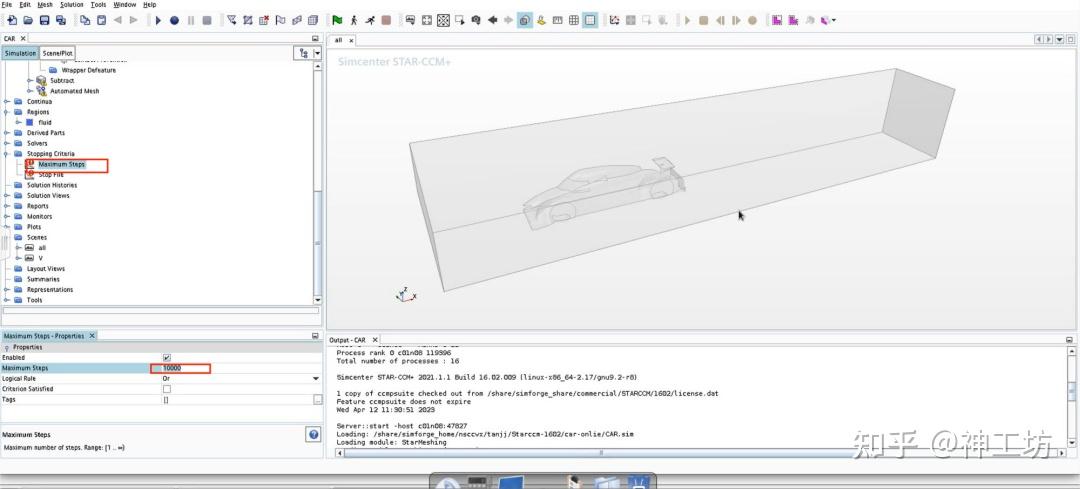This screenshot has width=1080, height=489.
Task: Open the Window menu
Action: coord(125,5)
